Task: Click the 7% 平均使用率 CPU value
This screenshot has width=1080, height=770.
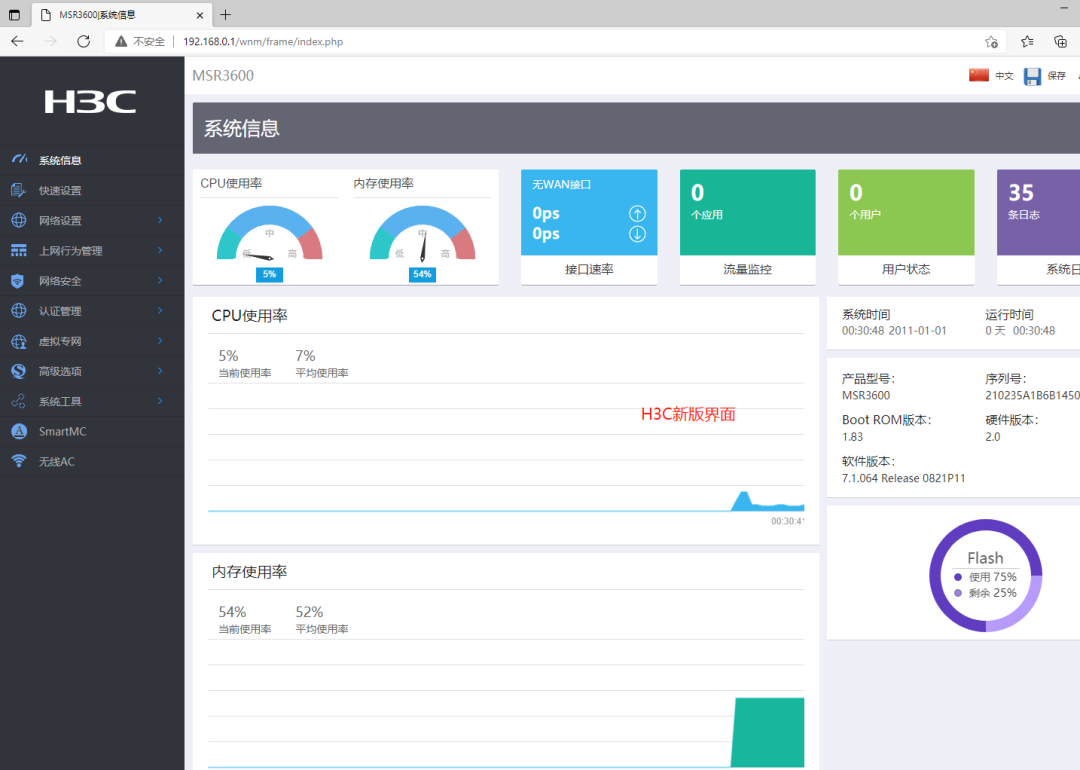Action: click(305, 356)
